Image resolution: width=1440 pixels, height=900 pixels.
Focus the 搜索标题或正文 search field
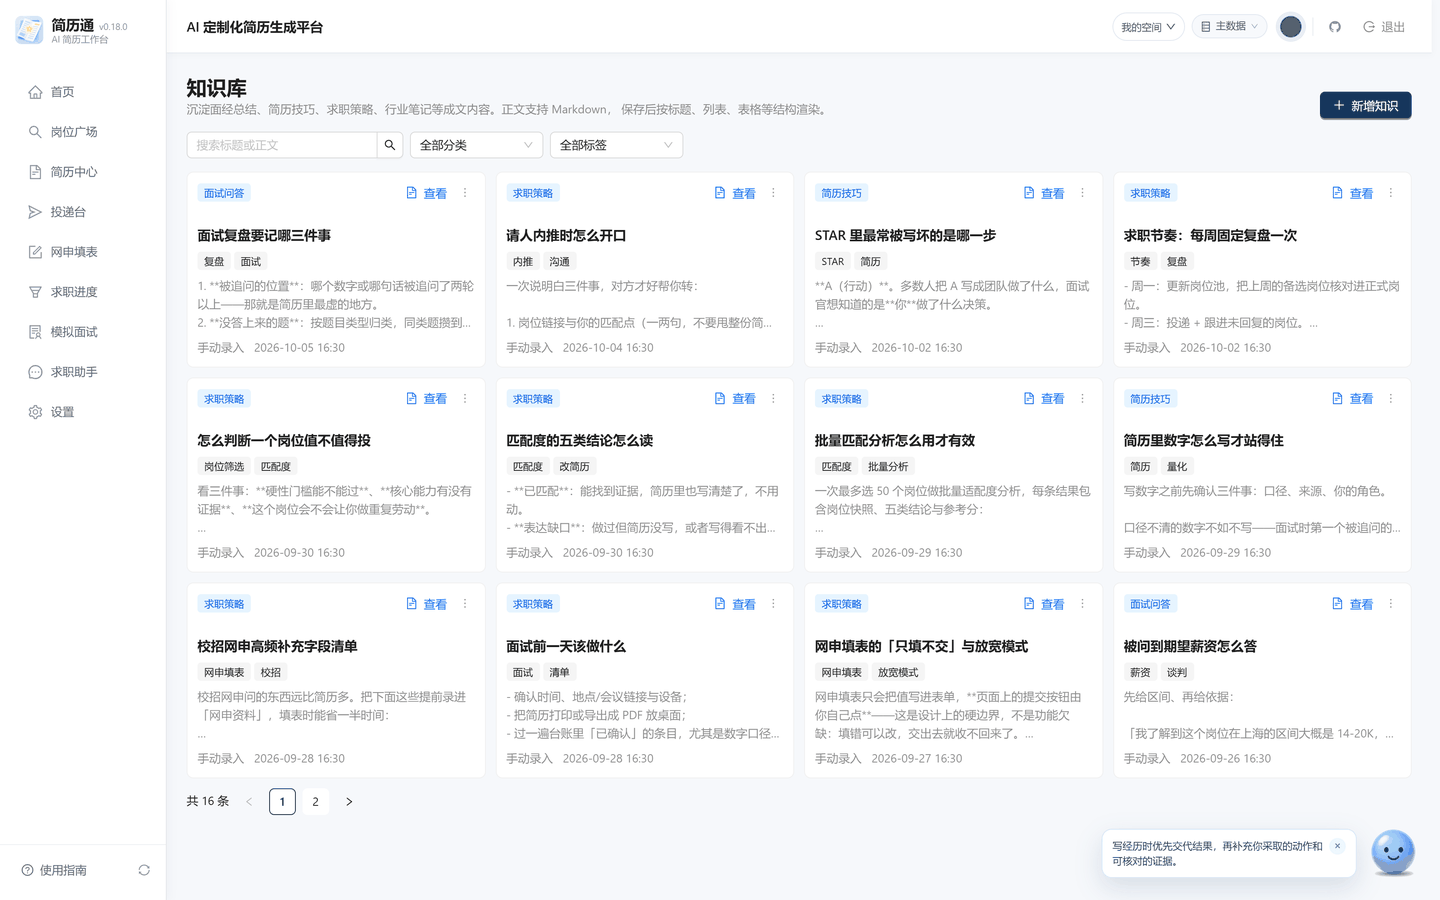click(282, 145)
